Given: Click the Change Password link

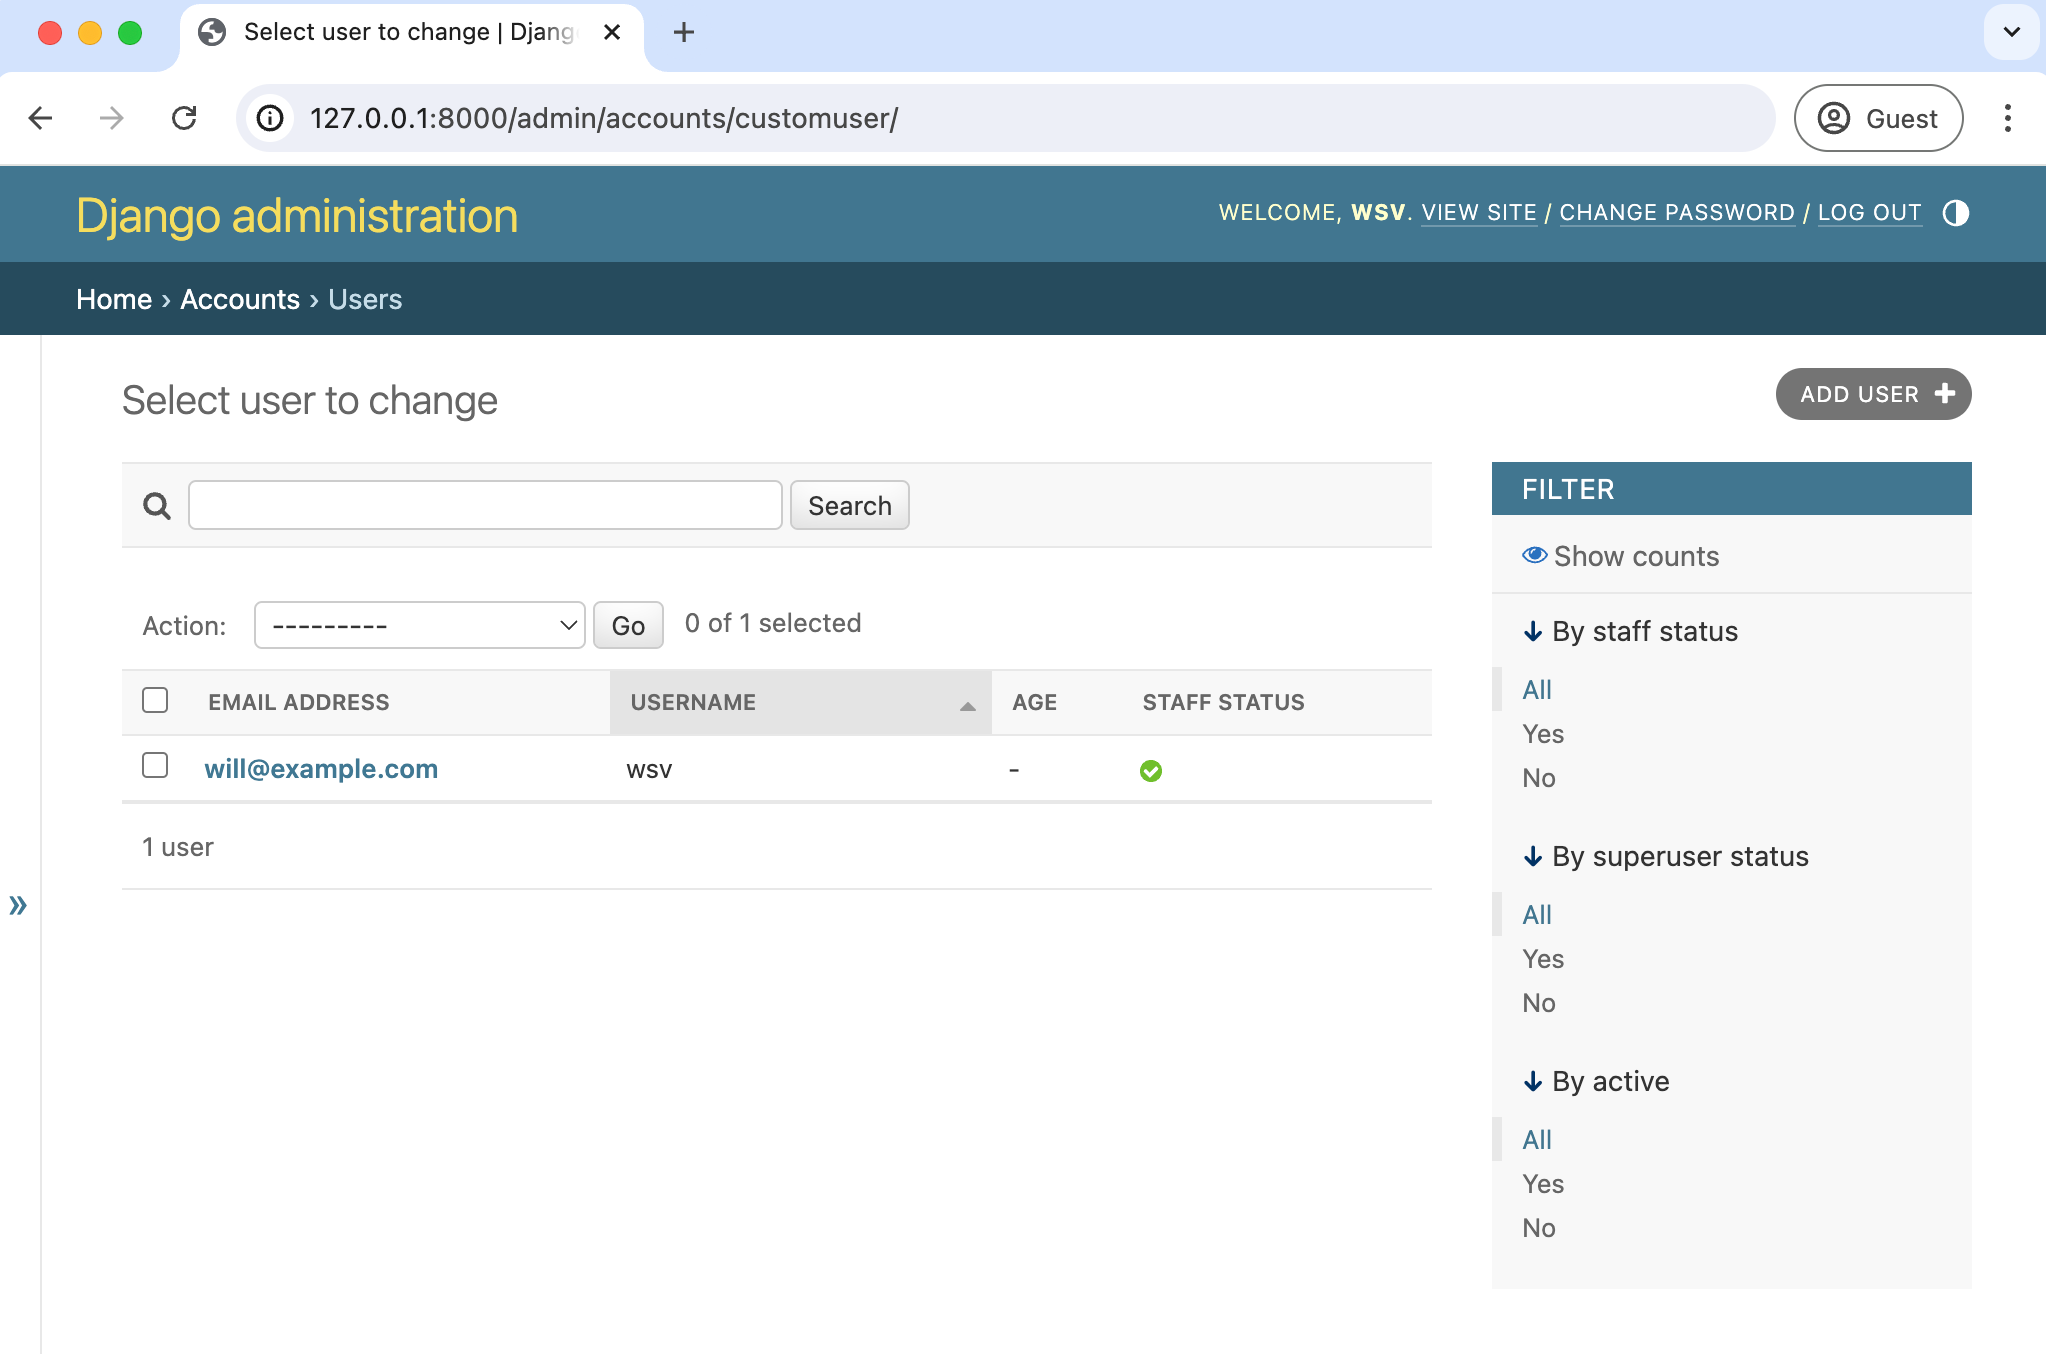Looking at the screenshot, I should click(x=1677, y=213).
